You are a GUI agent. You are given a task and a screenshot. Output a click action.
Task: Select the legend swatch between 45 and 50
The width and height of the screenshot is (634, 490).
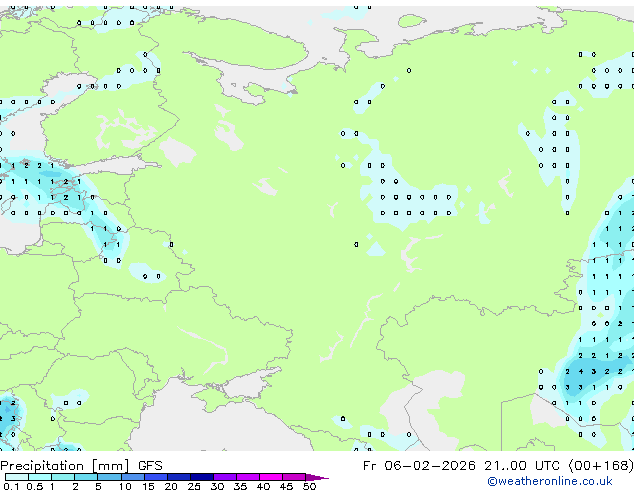[x=294, y=477]
